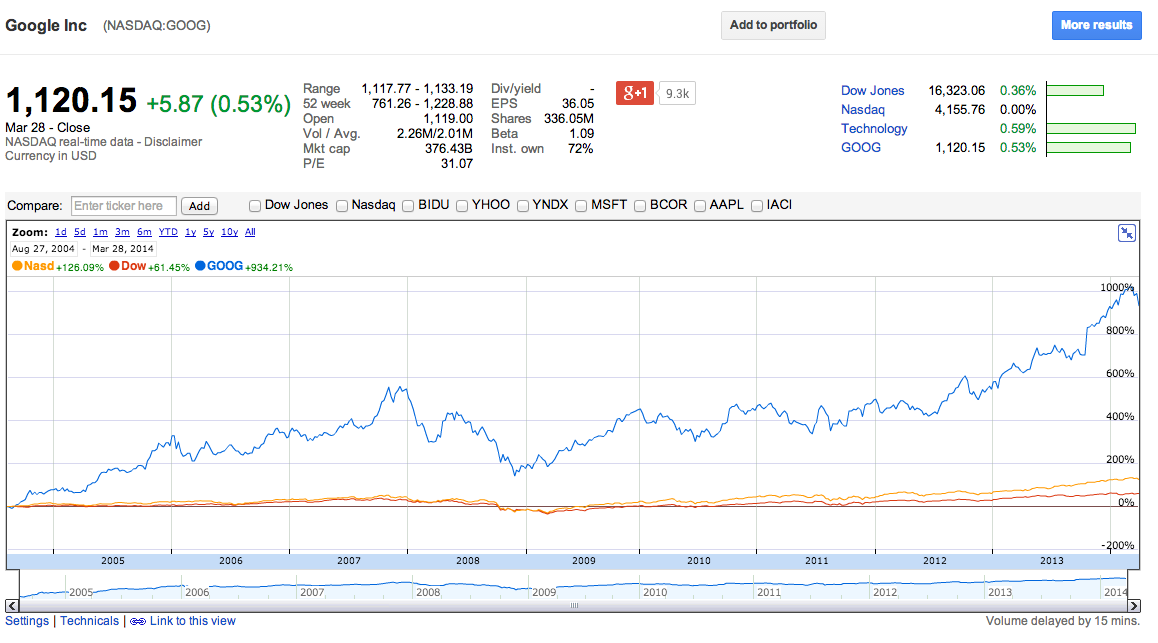Click the end date Mar 28, 2014 field
Image resolution: width=1158 pixels, height=643 pixels.
(x=123, y=249)
